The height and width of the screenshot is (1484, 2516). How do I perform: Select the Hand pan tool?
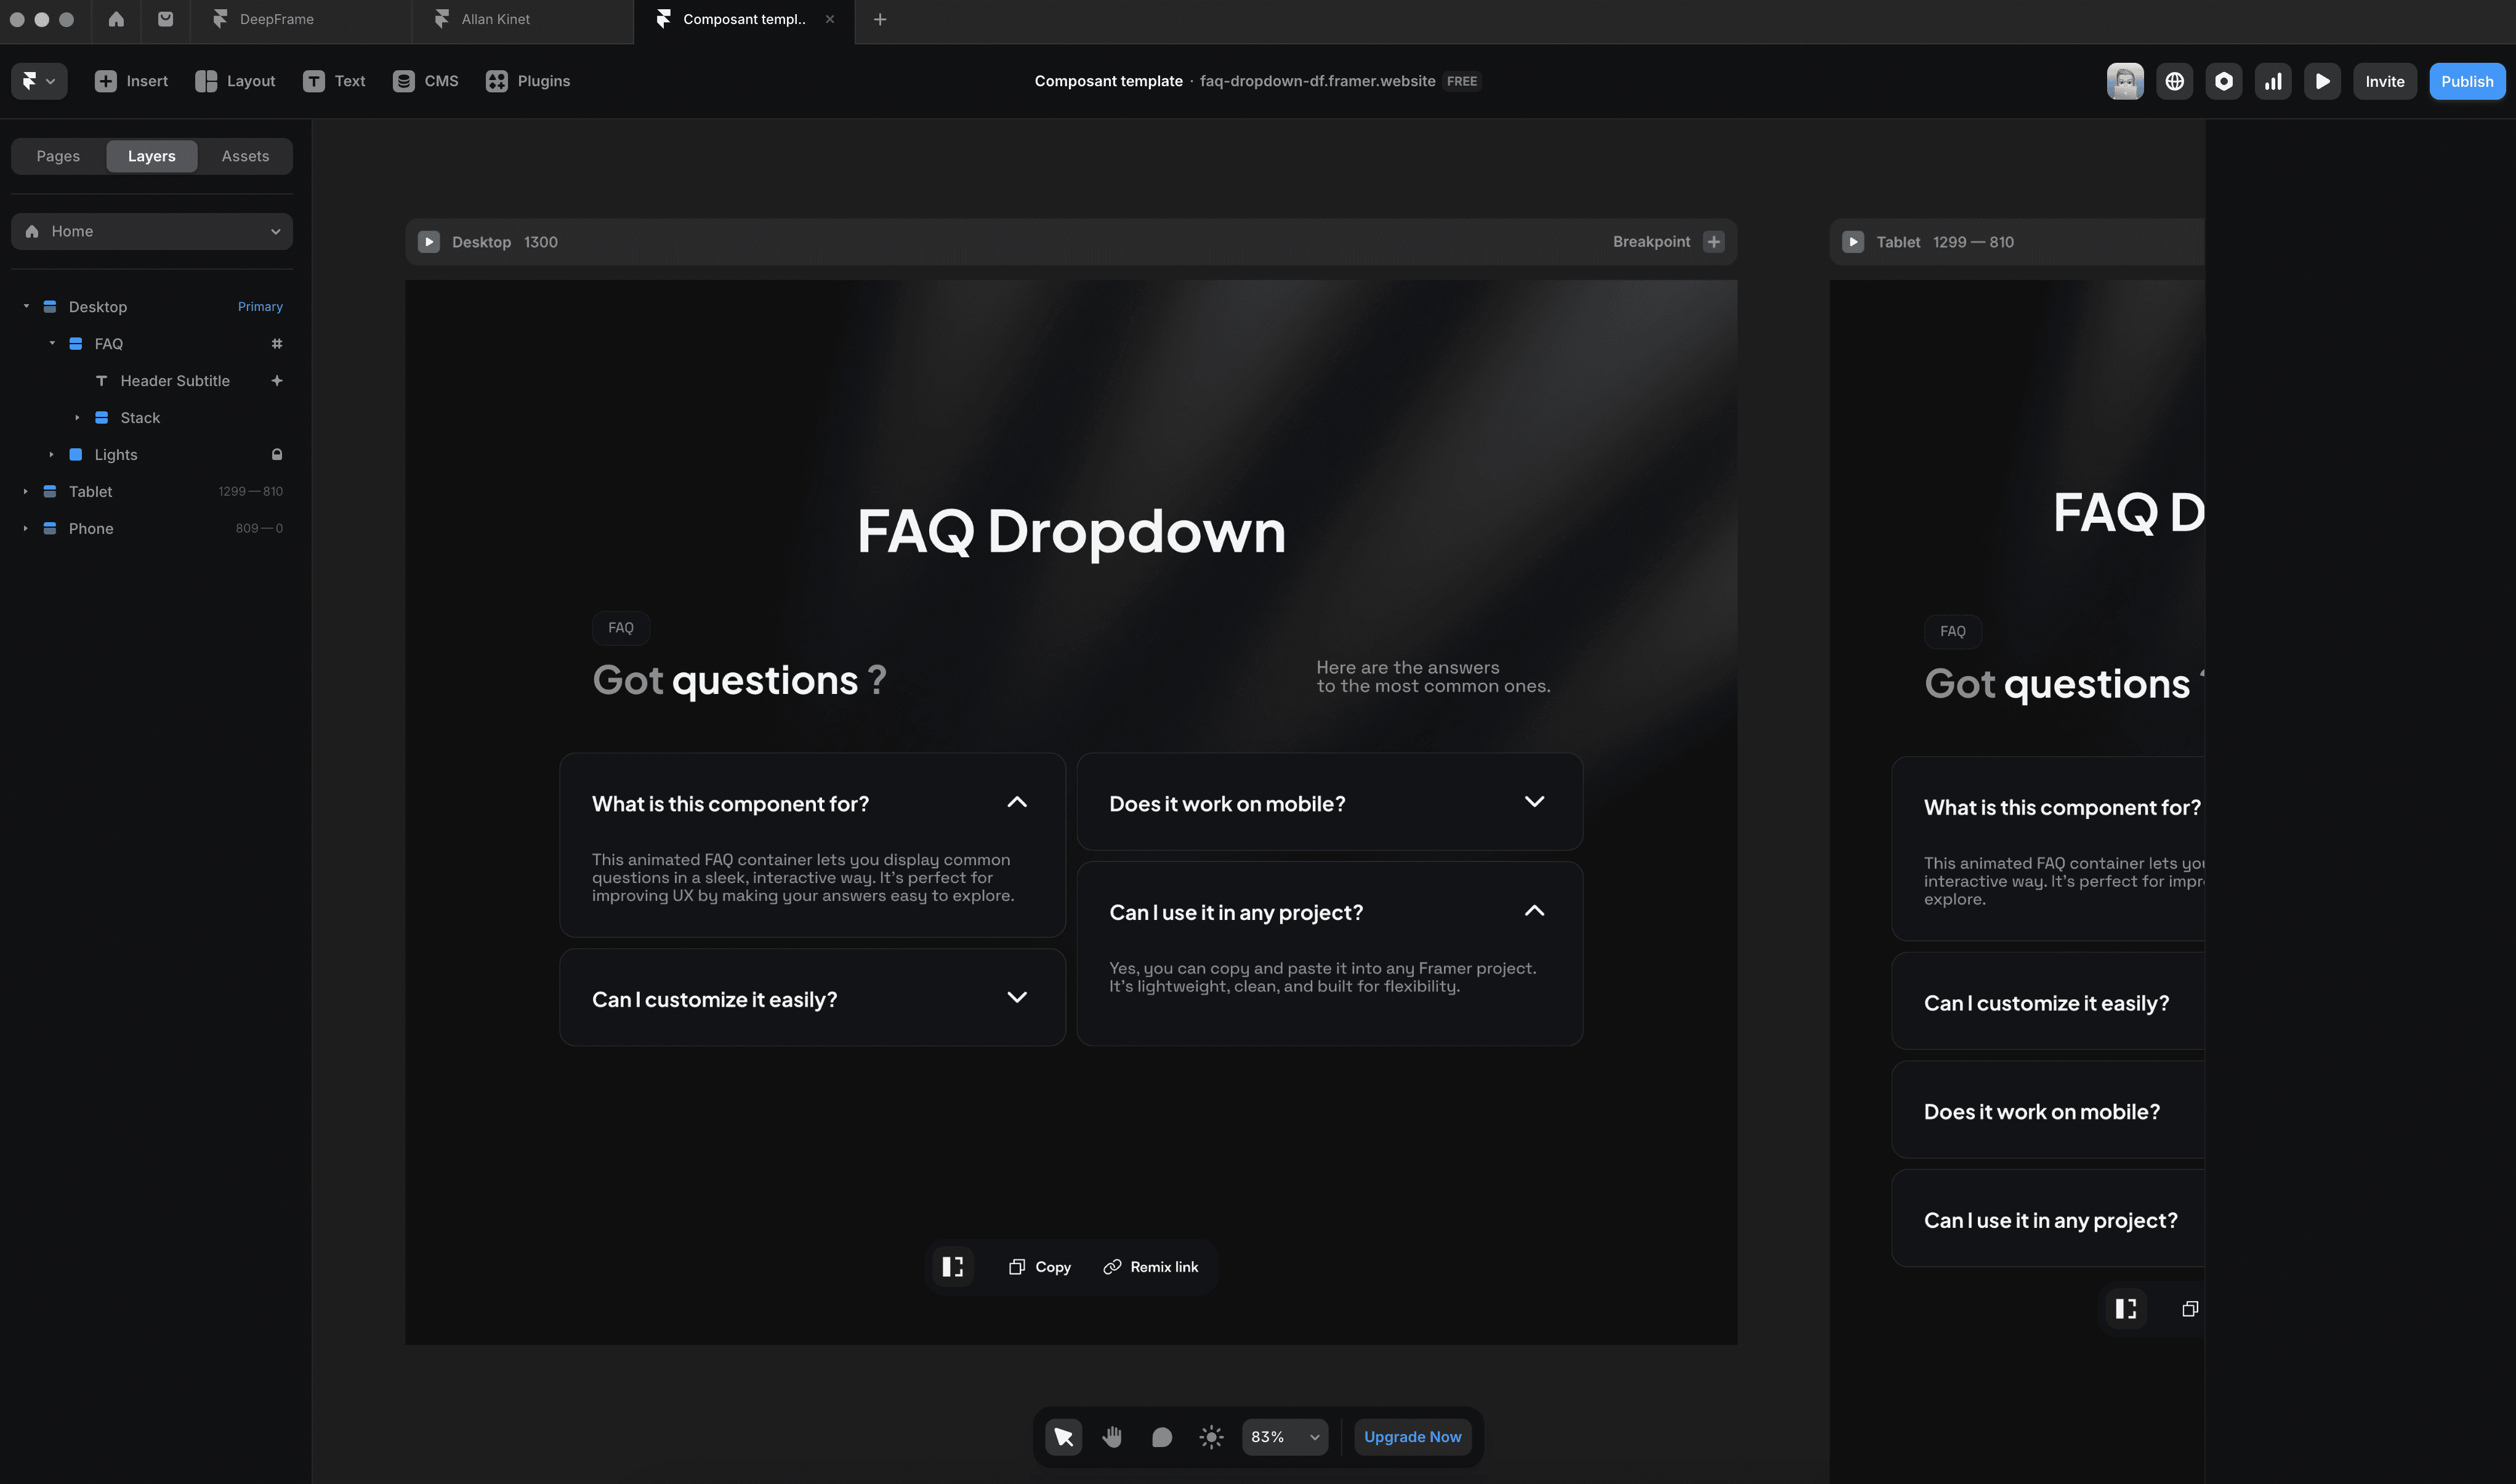click(1112, 1437)
